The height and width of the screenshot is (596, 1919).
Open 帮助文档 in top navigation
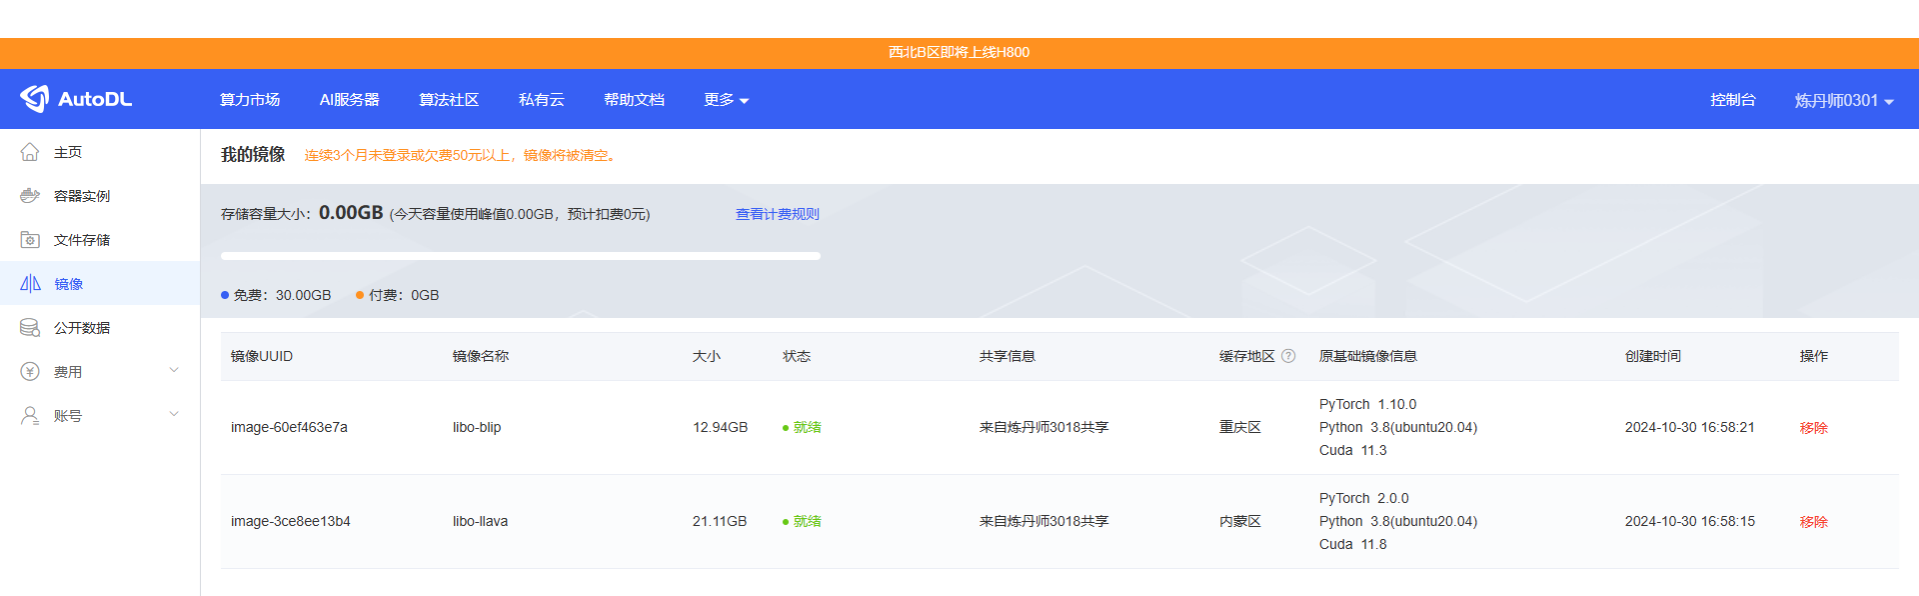point(634,100)
